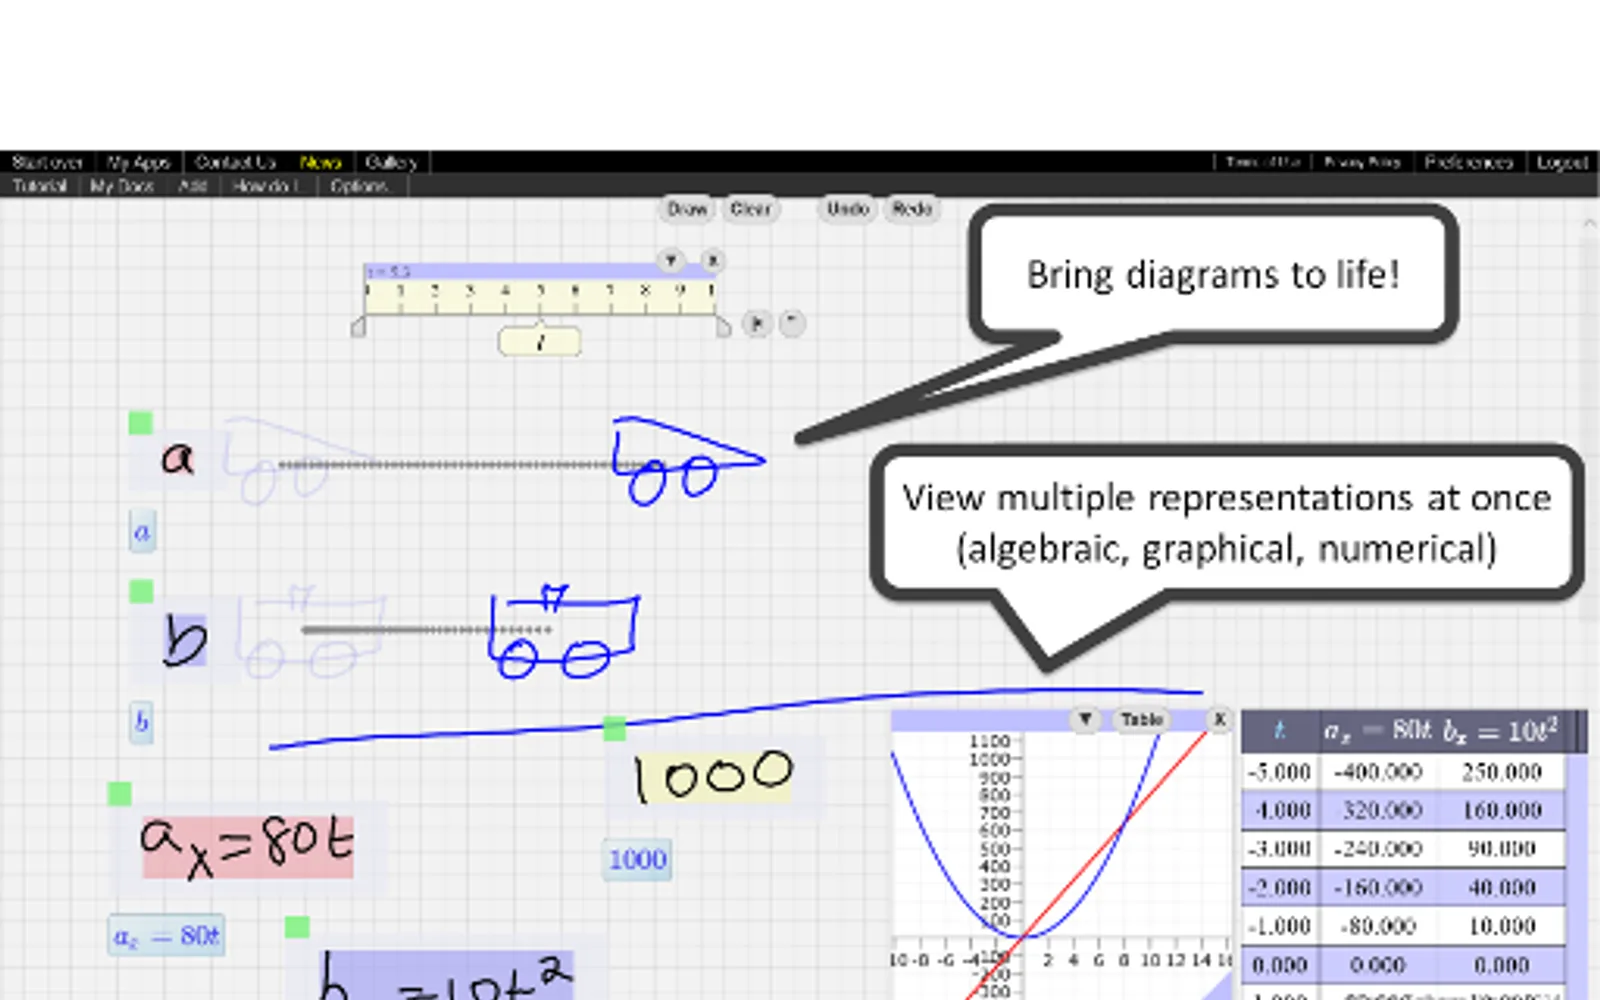Screen dimensions: 1600x1000
Task: Click Redo
Action: pos(912,209)
